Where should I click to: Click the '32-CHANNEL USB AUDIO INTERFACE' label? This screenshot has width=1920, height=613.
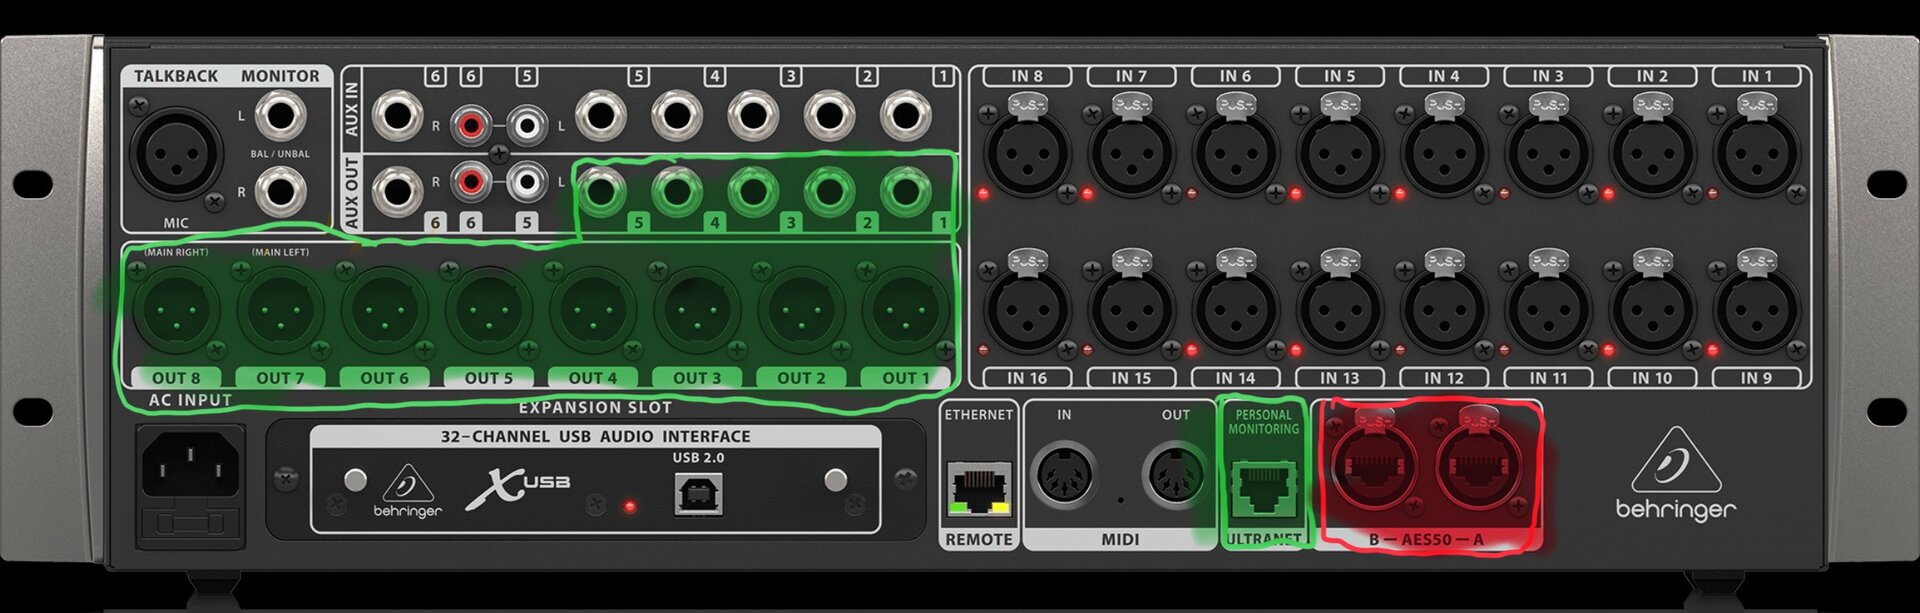[595, 436]
